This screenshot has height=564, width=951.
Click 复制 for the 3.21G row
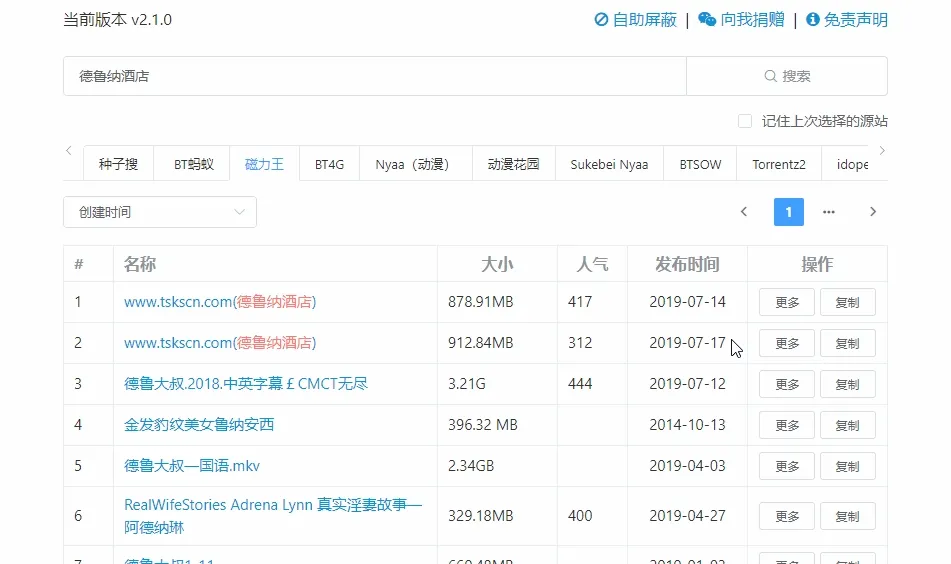click(848, 384)
